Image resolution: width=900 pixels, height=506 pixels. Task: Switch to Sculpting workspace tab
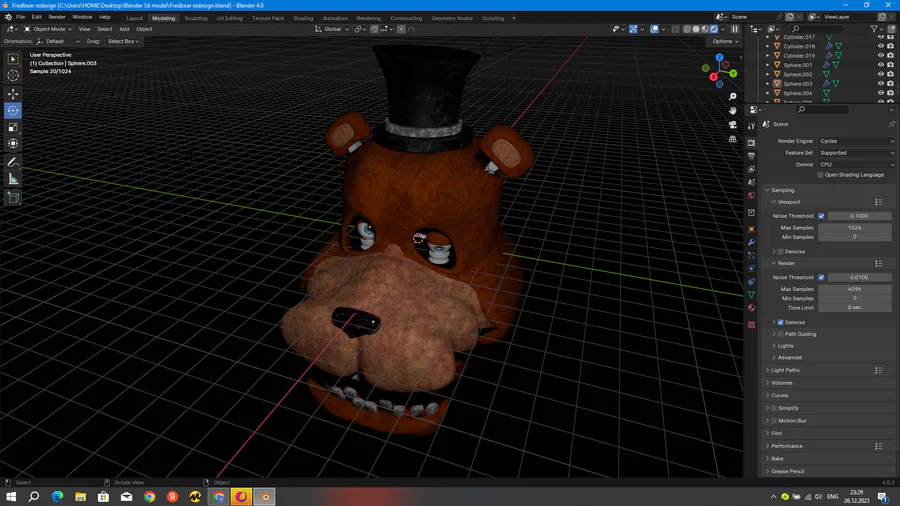[x=196, y=18]
